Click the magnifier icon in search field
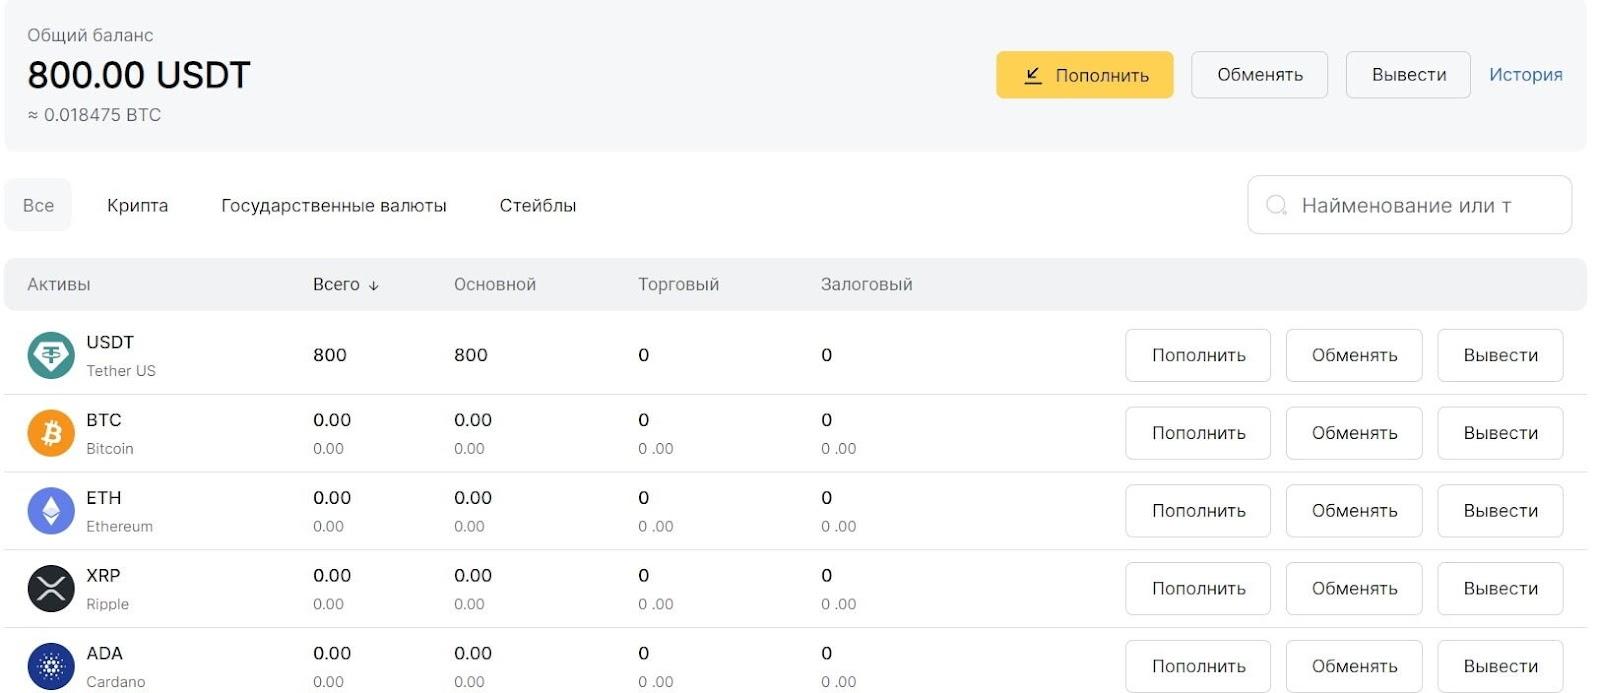Image resolution: width=1600 pixels, height=693 pixels. (x=1276, y=205)
